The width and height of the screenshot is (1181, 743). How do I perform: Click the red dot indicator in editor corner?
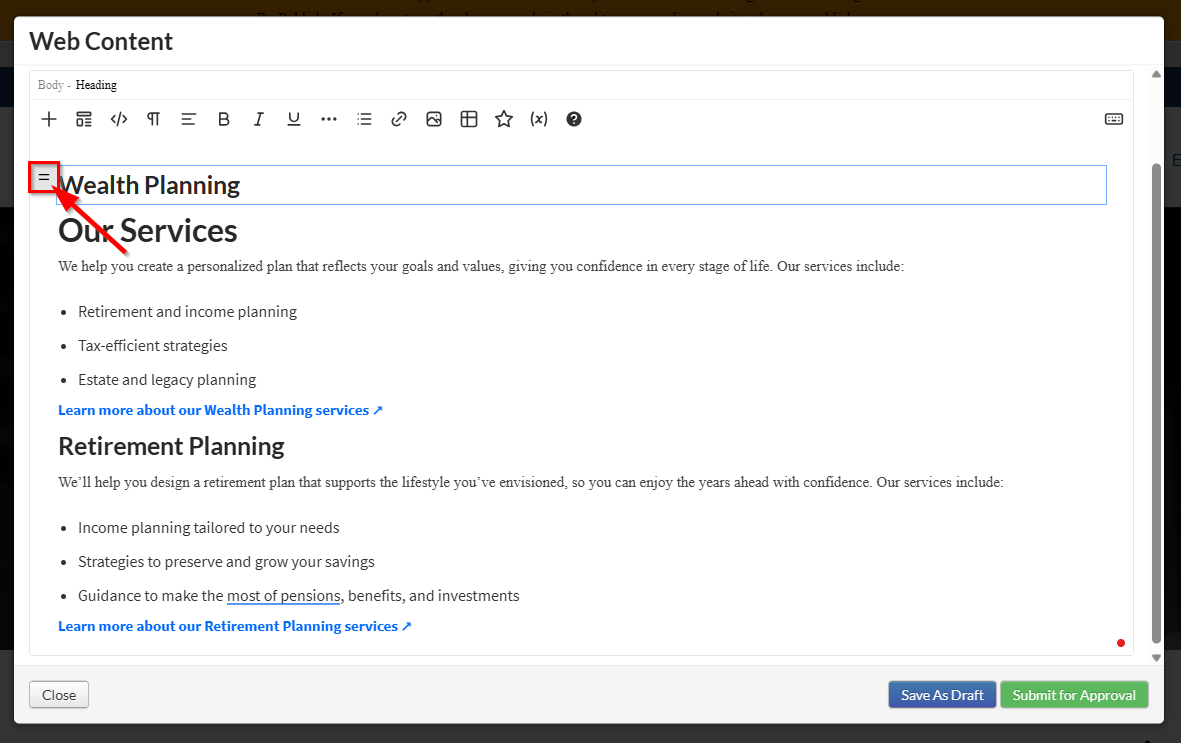point(1121,643)
